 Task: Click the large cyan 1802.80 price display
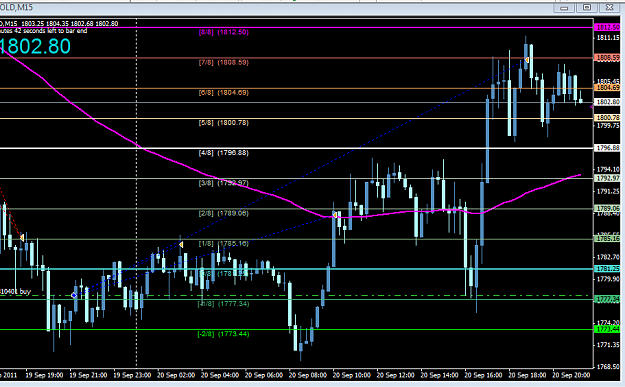(x=35, y=46)
